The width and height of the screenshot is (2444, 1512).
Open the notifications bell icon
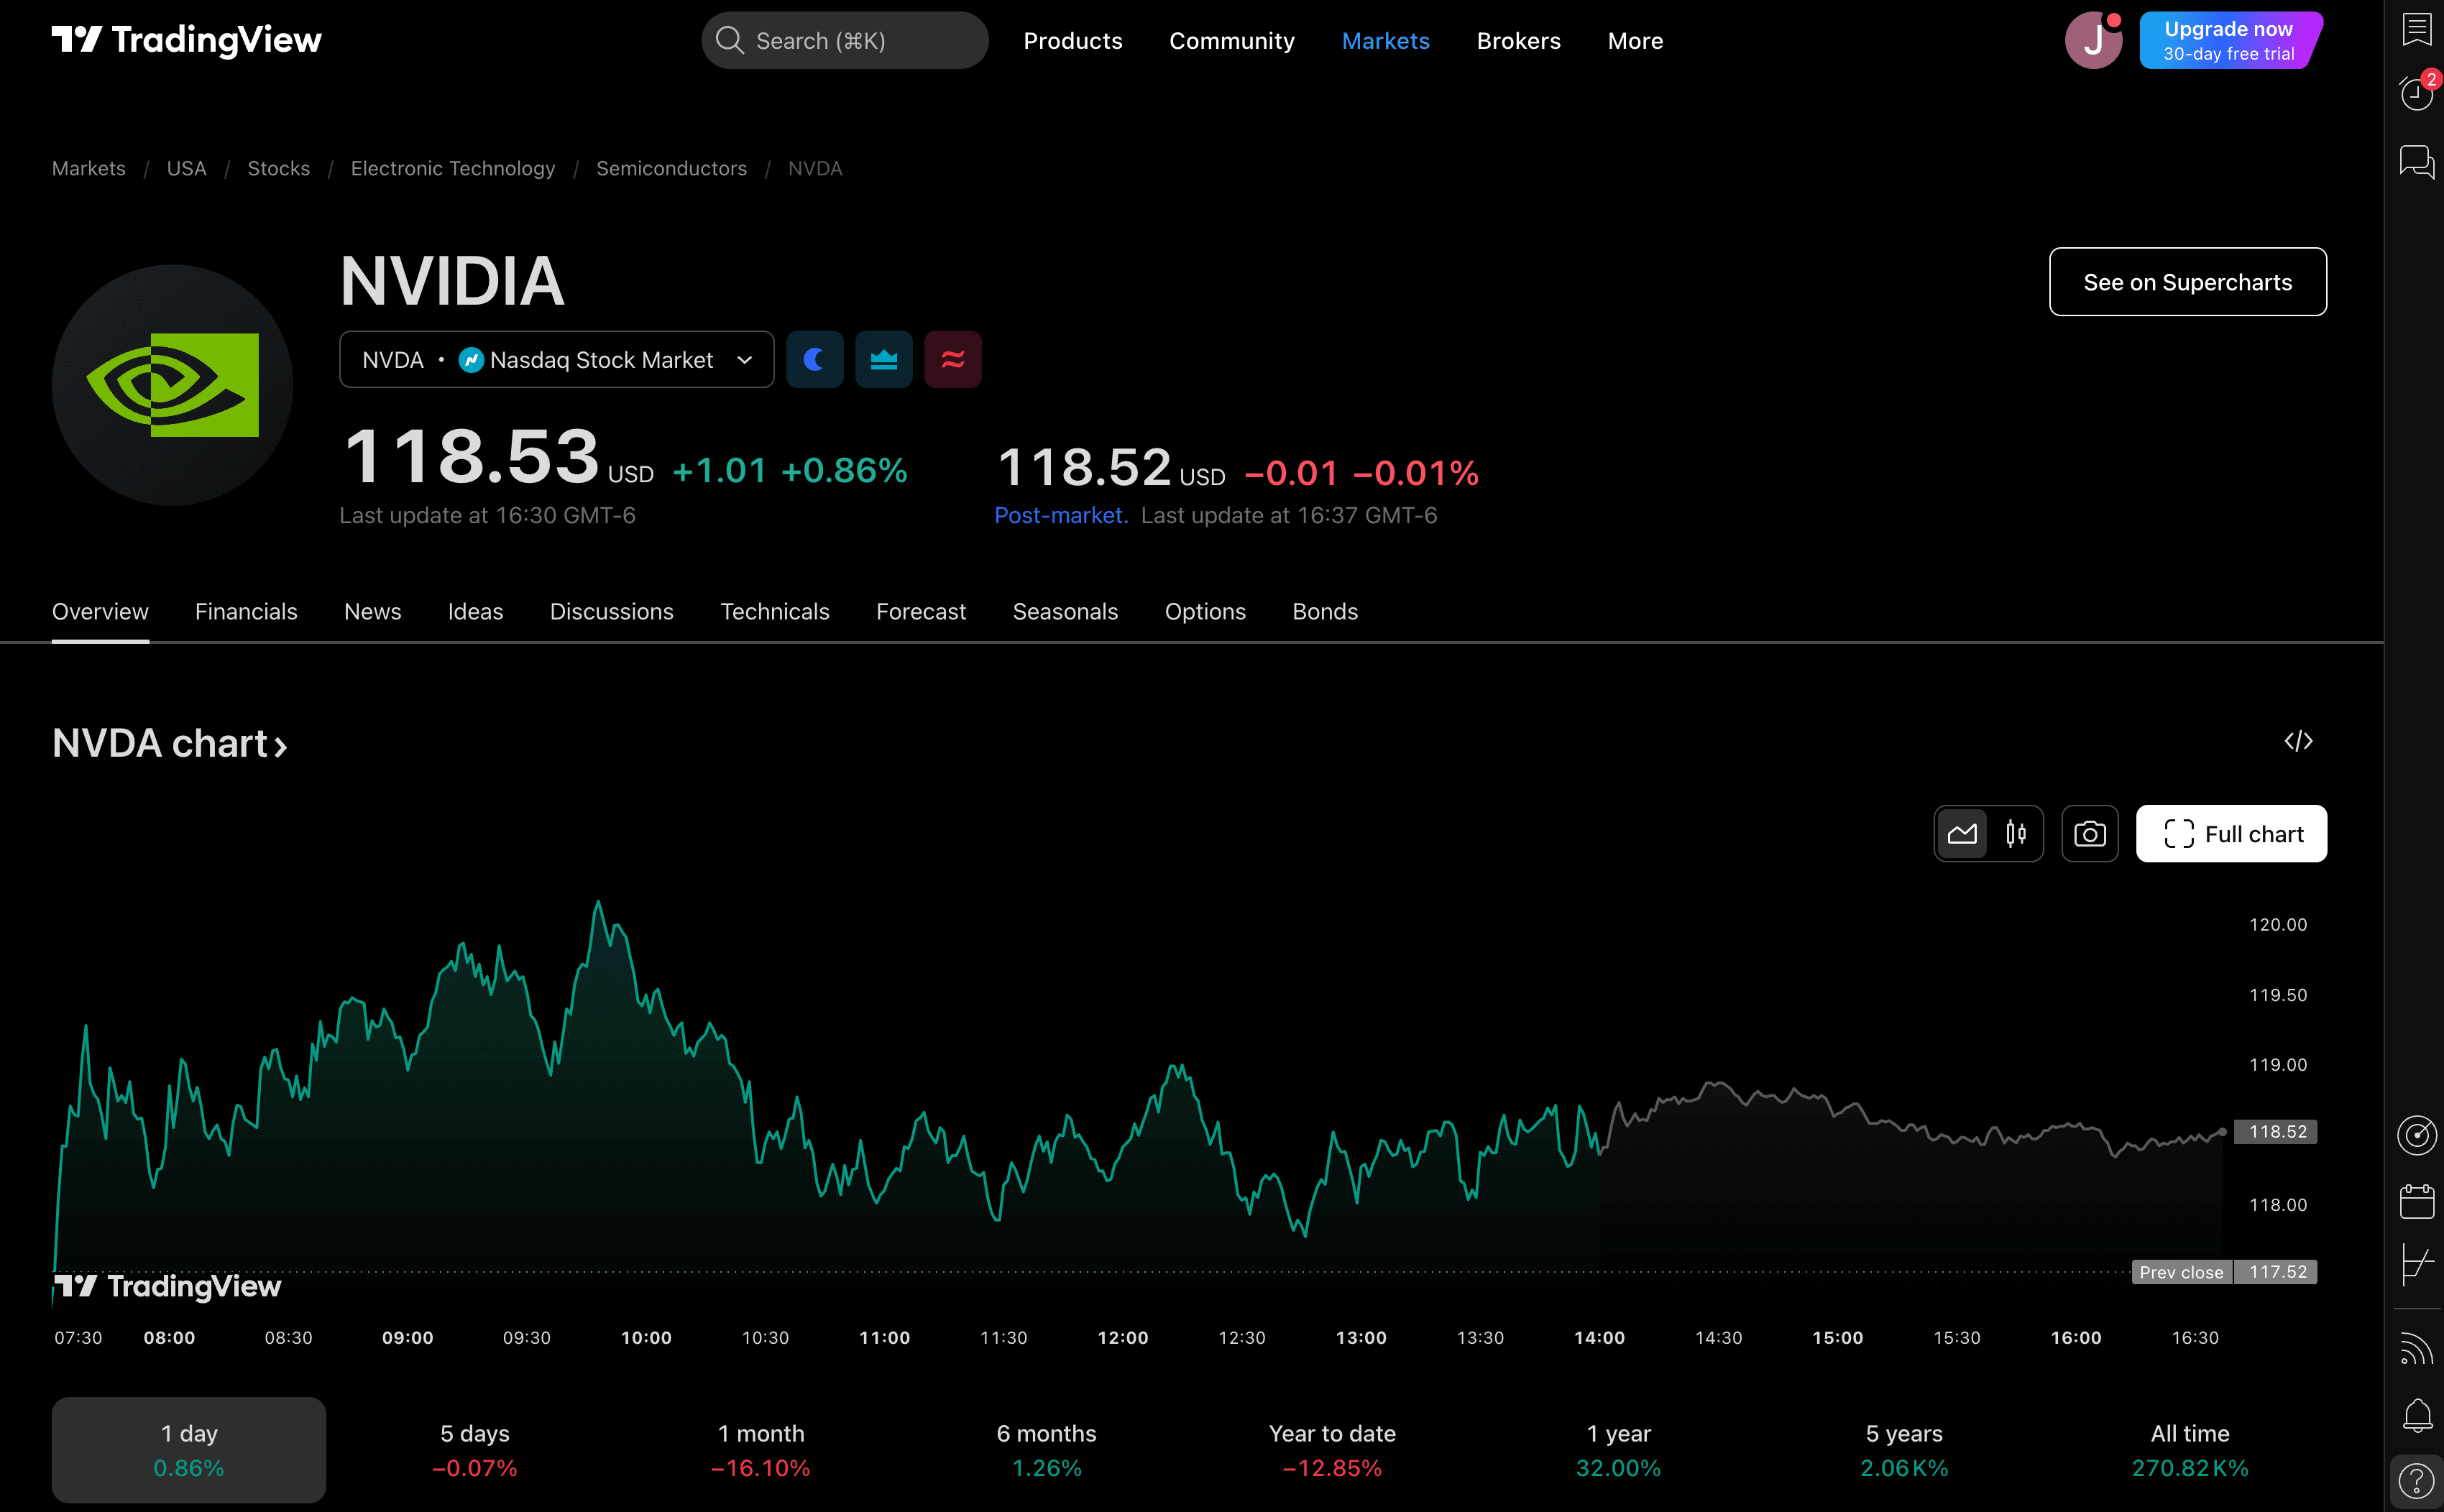[2416, 1415]
